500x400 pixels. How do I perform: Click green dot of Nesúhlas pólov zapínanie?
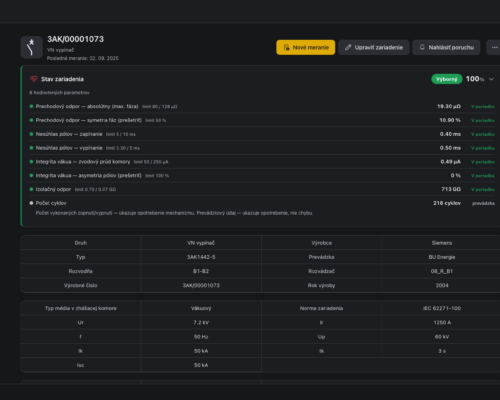(x=31, y=134)
